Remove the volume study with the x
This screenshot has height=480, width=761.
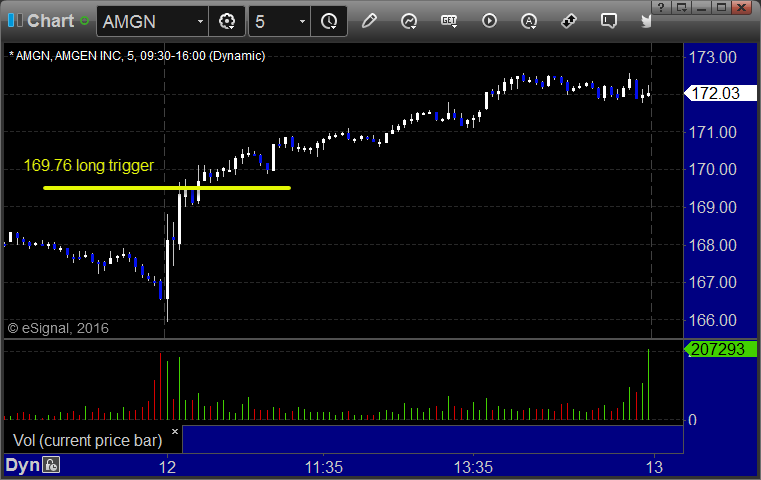click(175, 431)
